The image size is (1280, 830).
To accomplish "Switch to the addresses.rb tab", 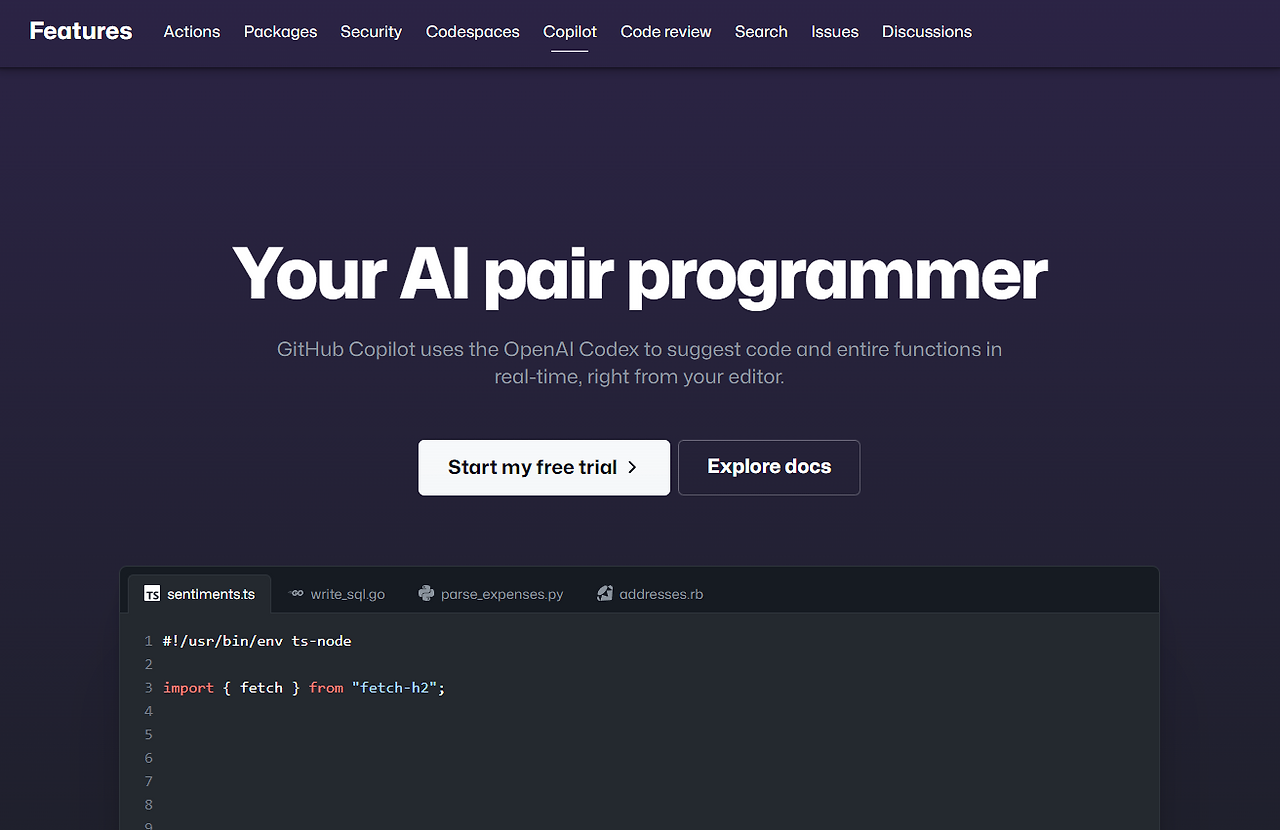I will click(650, 594).
